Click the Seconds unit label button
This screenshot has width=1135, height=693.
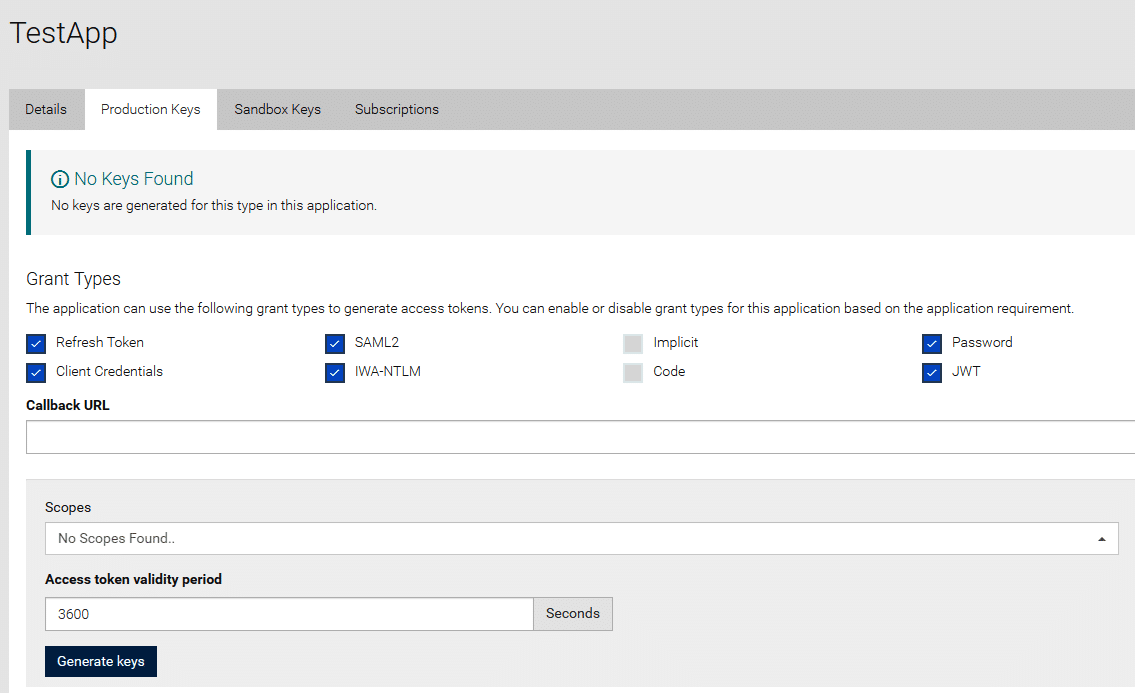click(x=572, y=614)
